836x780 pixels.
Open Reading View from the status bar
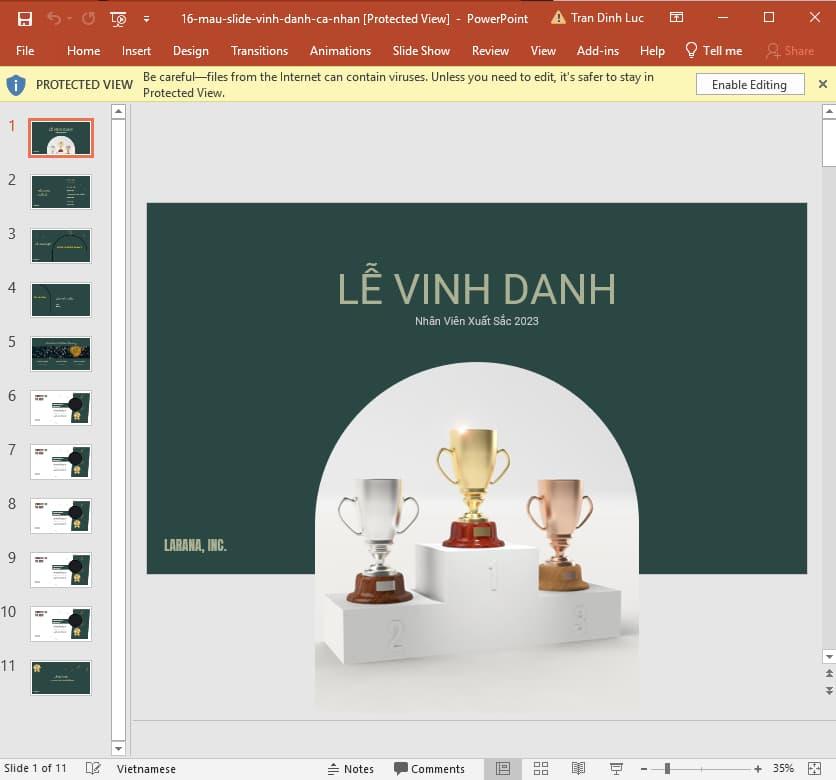(580, 769)
